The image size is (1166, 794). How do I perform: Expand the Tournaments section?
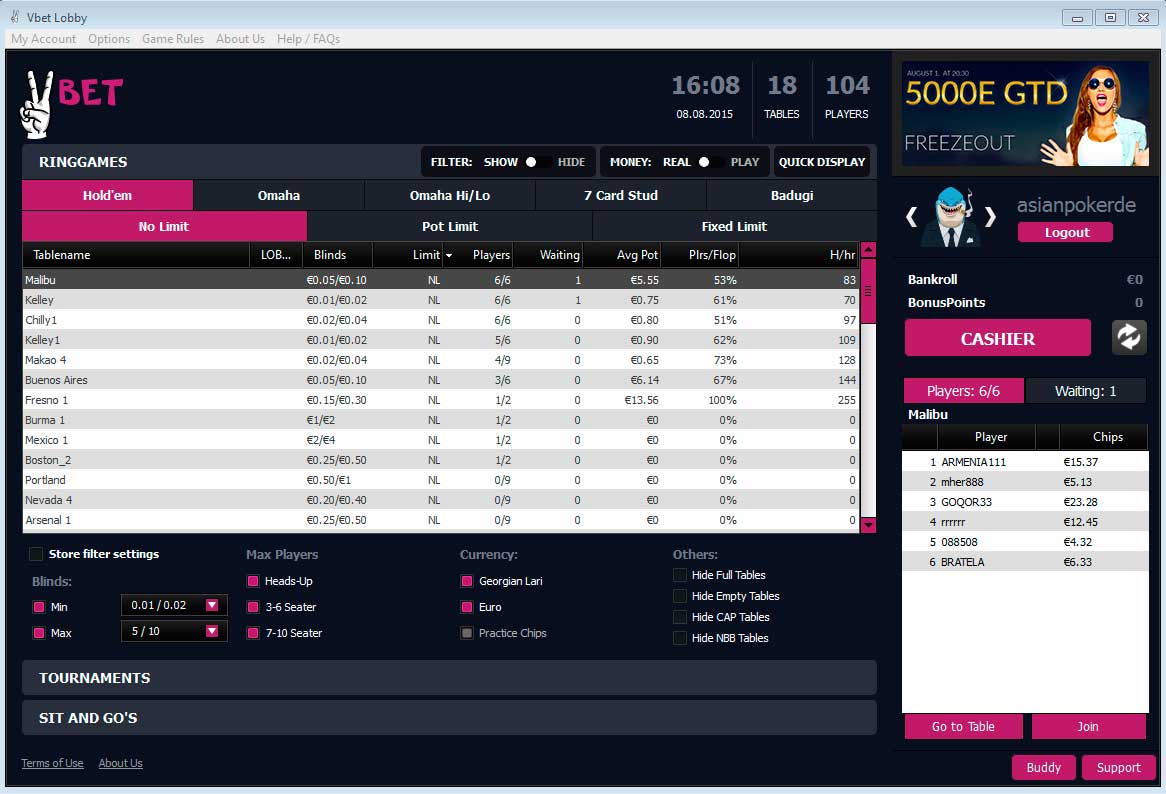click(449, 677)
